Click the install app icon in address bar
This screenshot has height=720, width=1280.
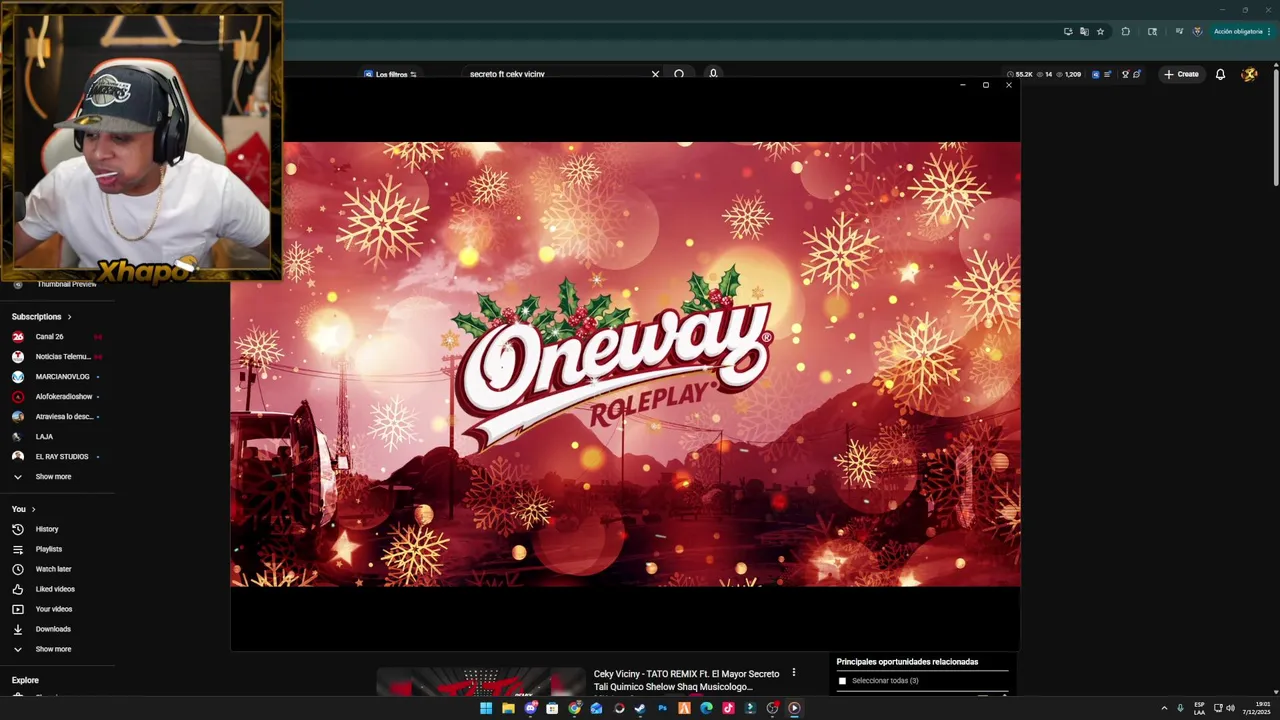click(x=1068, y=31)
